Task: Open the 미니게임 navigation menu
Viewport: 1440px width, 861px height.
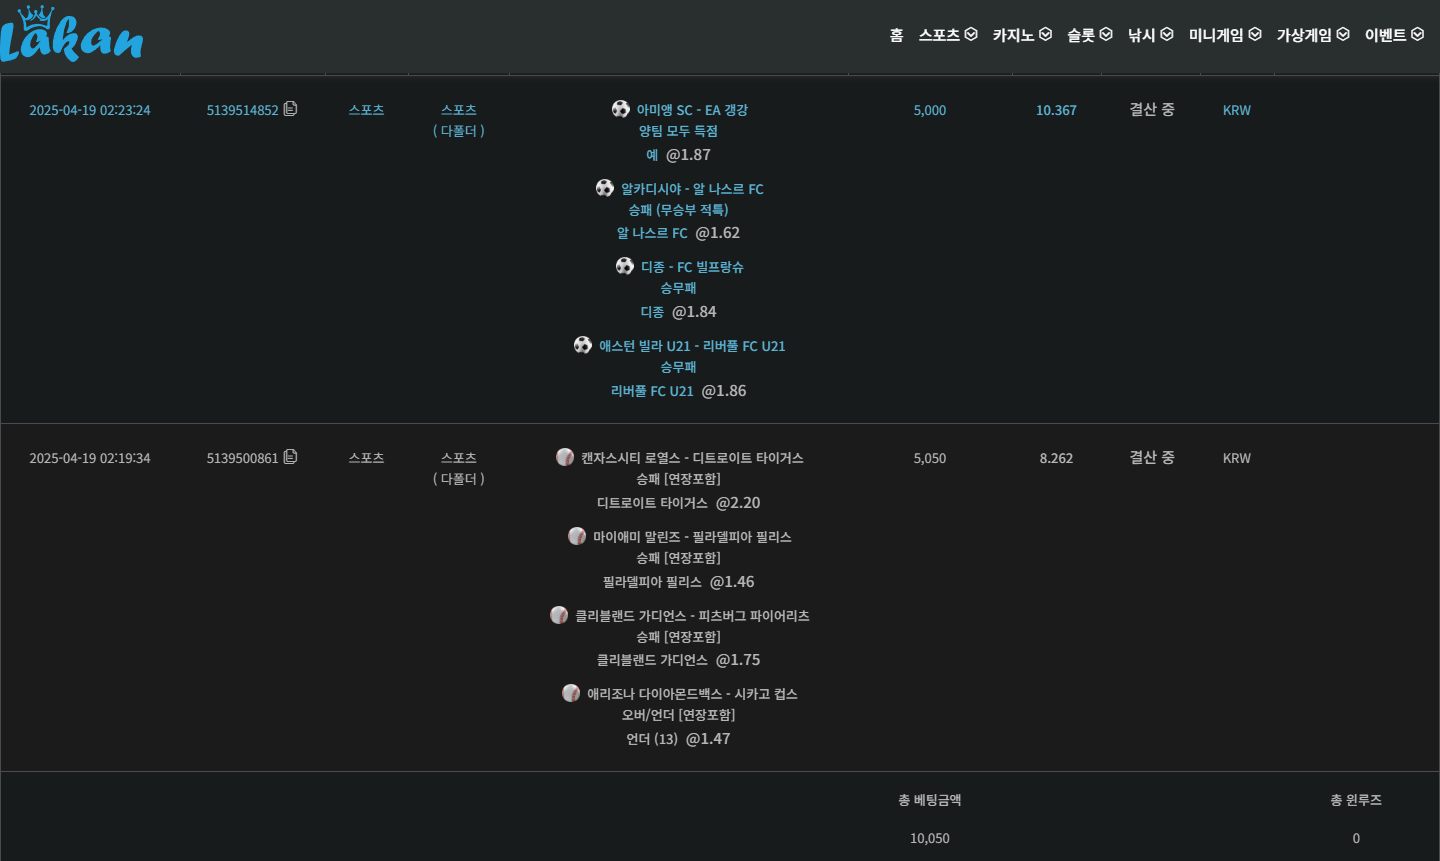Action: tap(1224, 35)
